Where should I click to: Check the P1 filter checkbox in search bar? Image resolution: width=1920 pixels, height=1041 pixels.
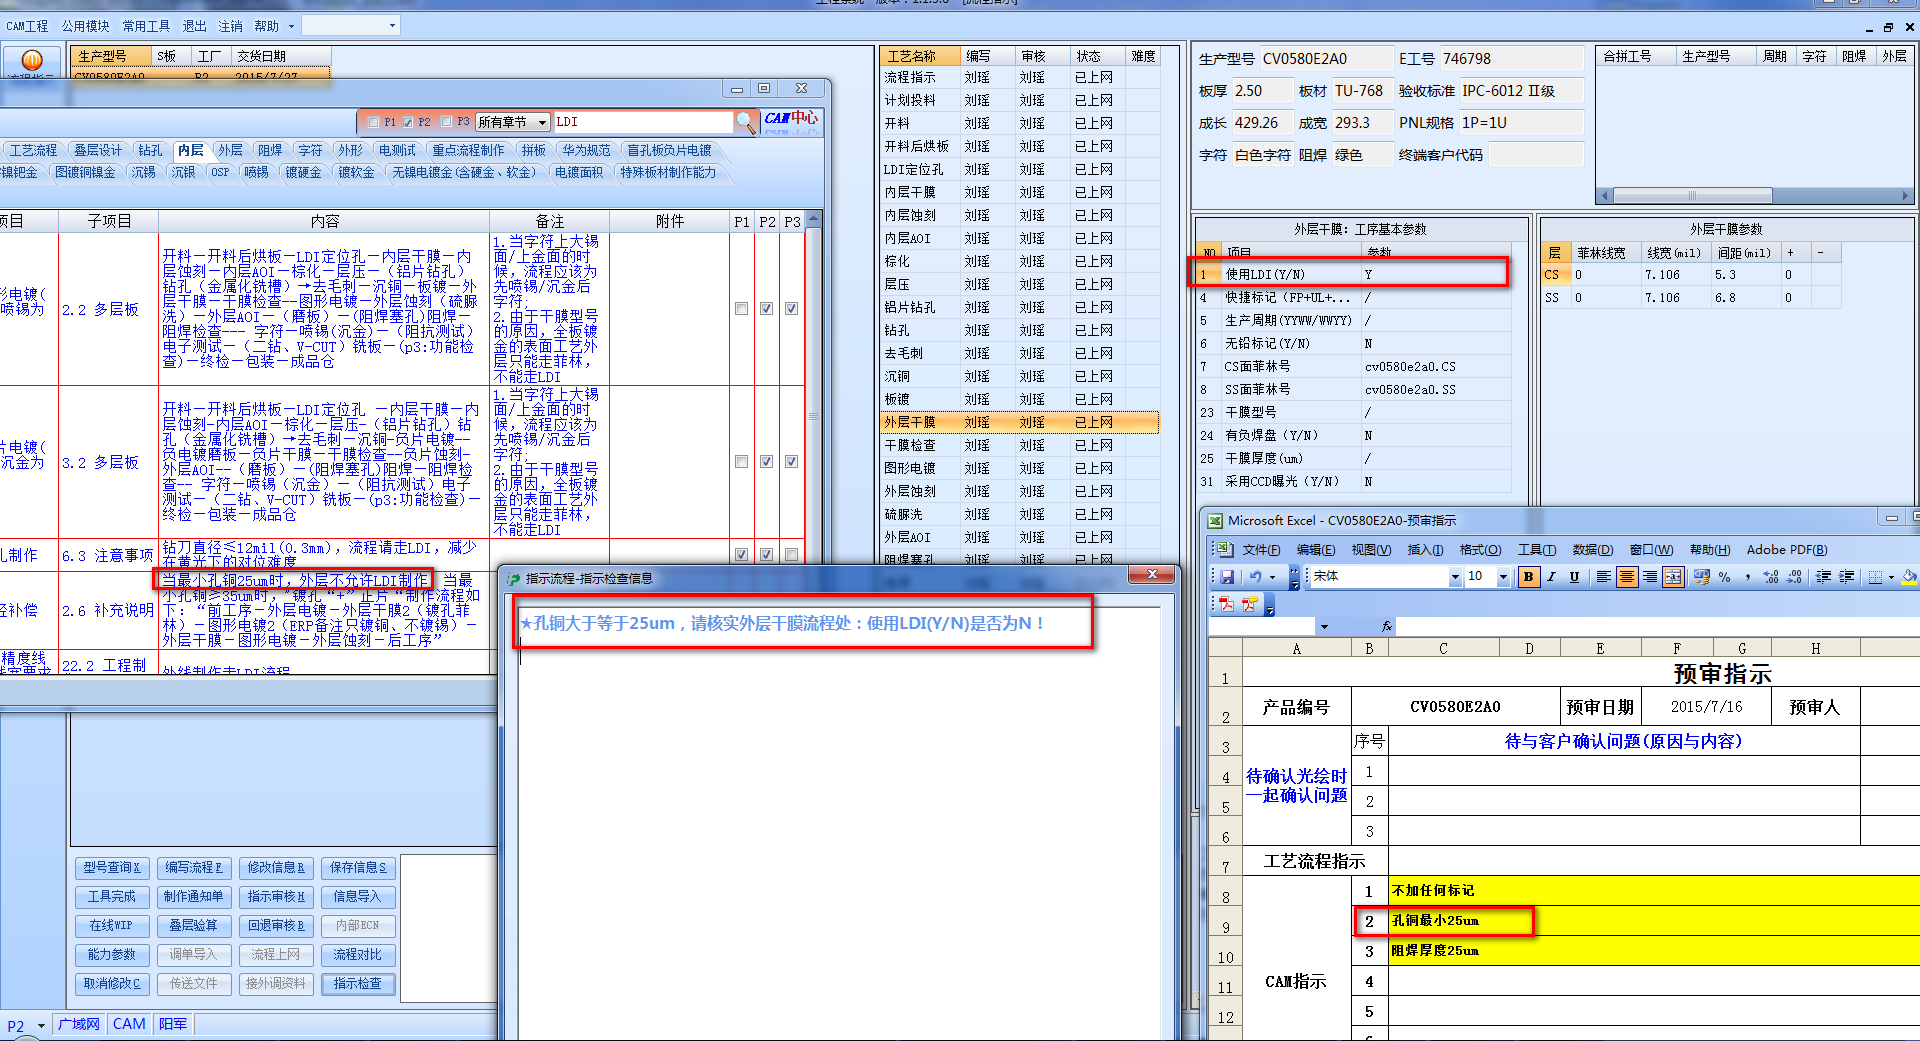coord(374,122)
